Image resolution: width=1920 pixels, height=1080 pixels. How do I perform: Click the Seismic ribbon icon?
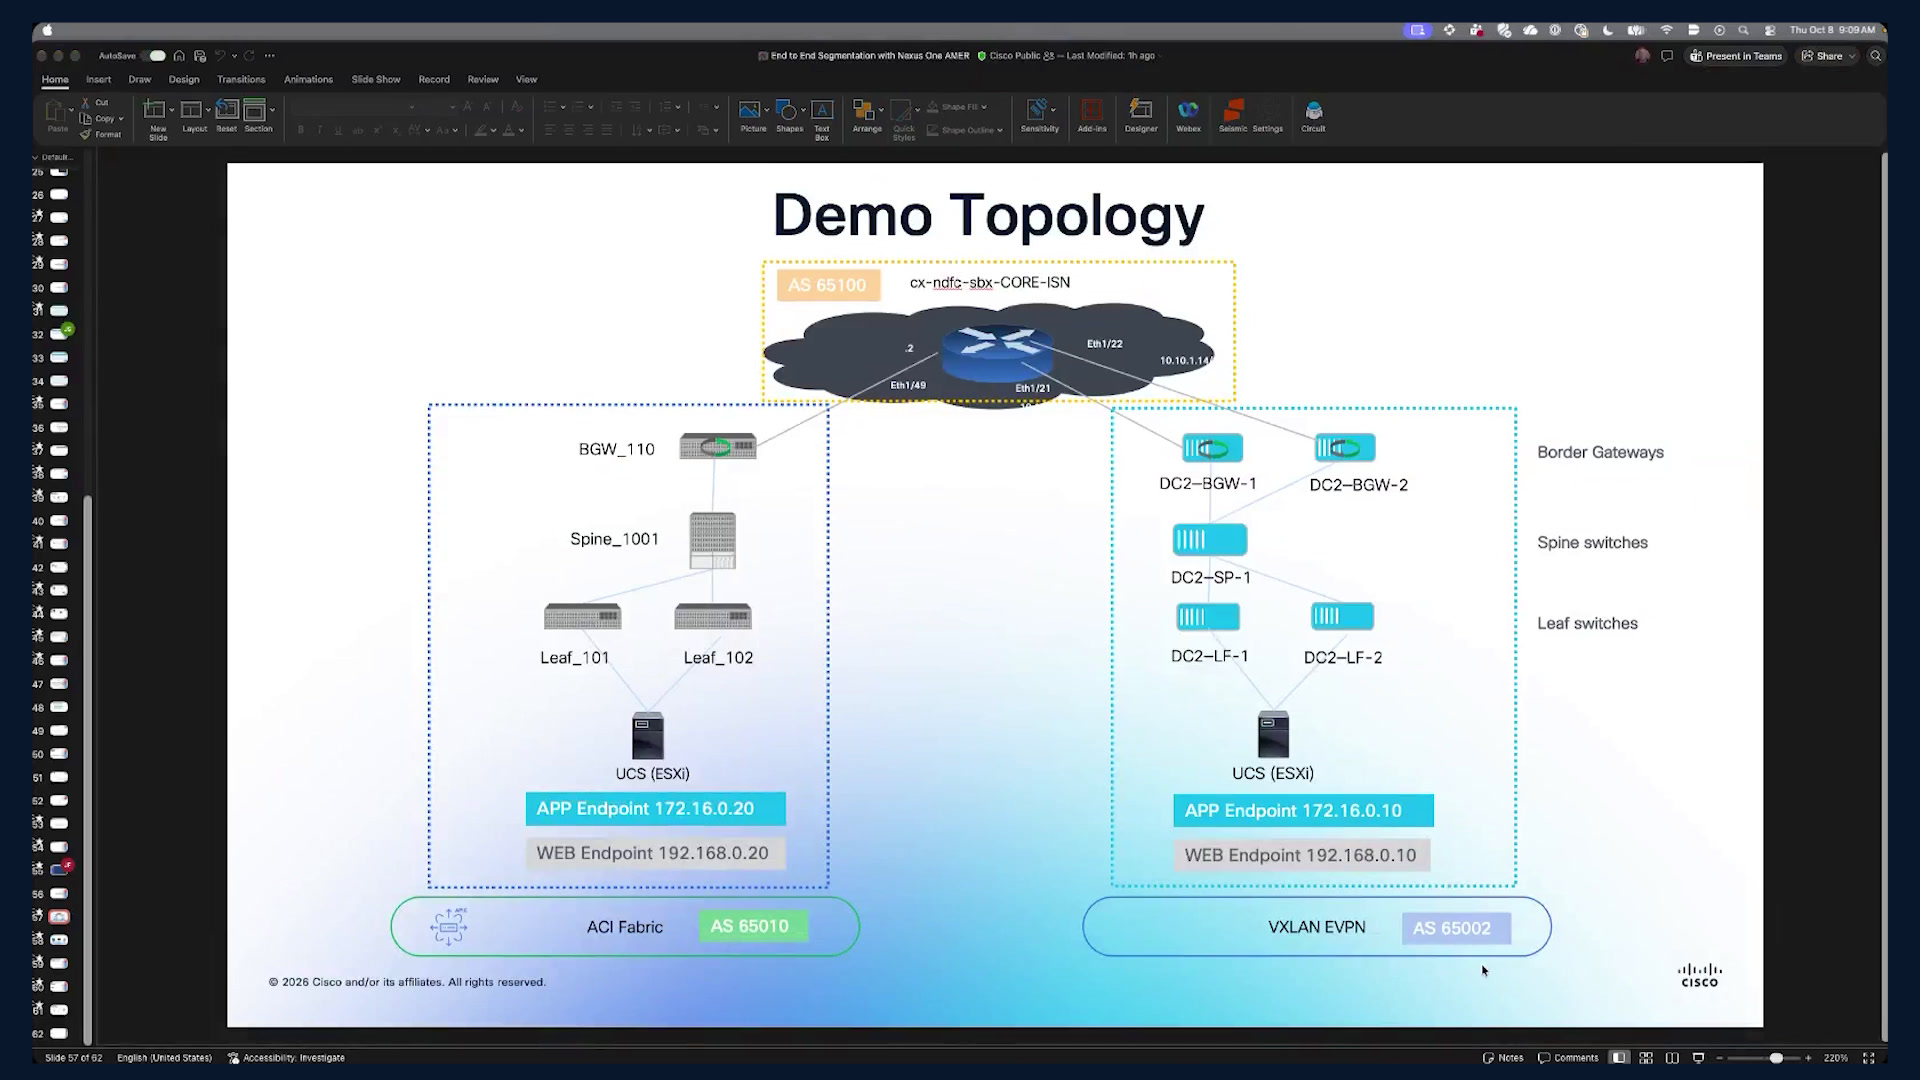(x=1233, y=116)
